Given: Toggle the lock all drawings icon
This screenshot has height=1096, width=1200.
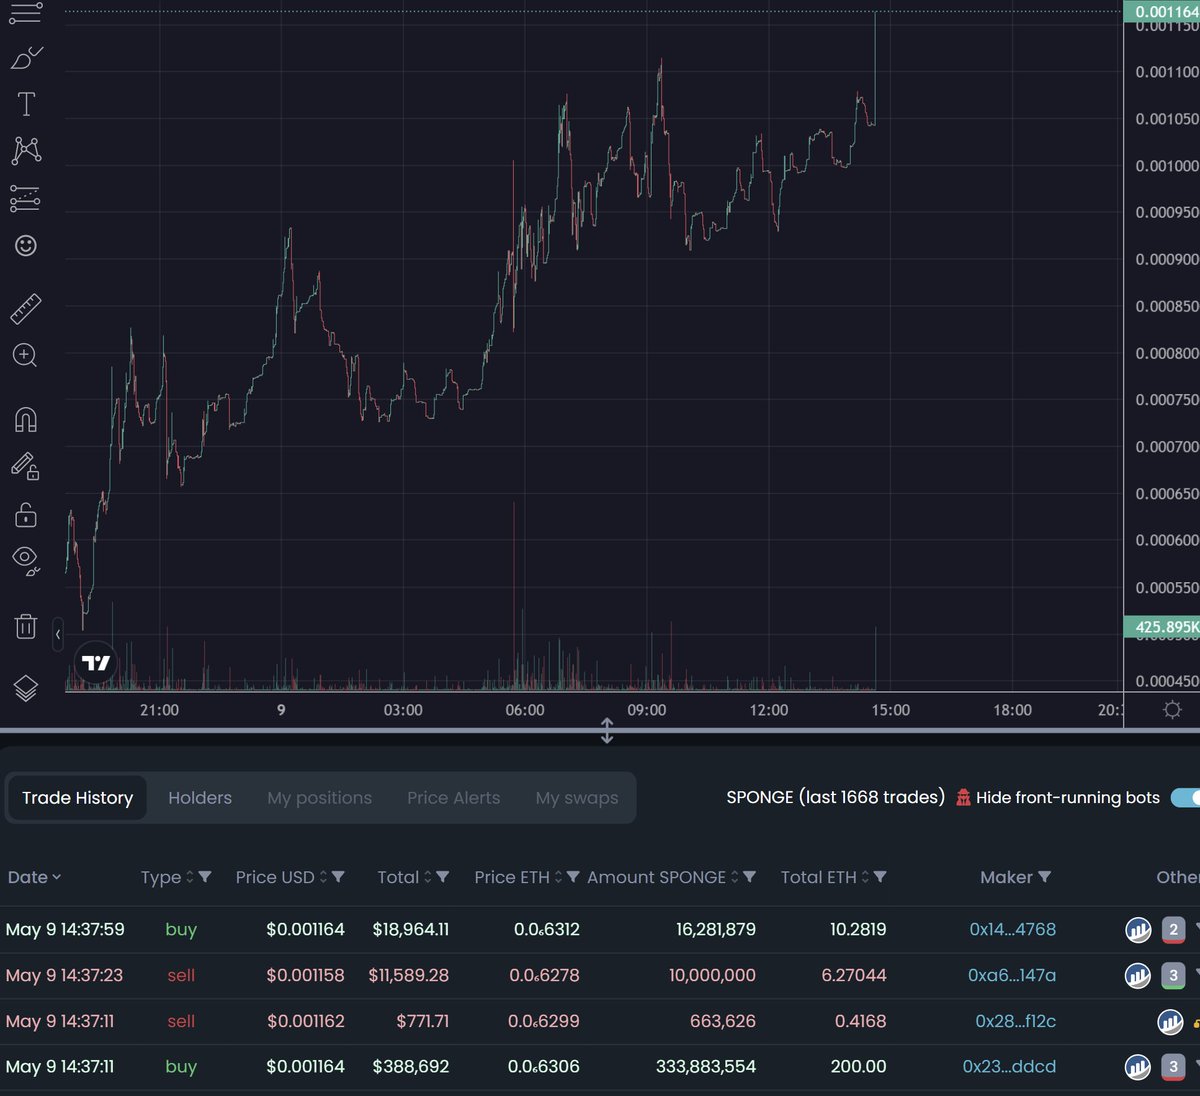Looking at the screenshot, I should point(26,514).
